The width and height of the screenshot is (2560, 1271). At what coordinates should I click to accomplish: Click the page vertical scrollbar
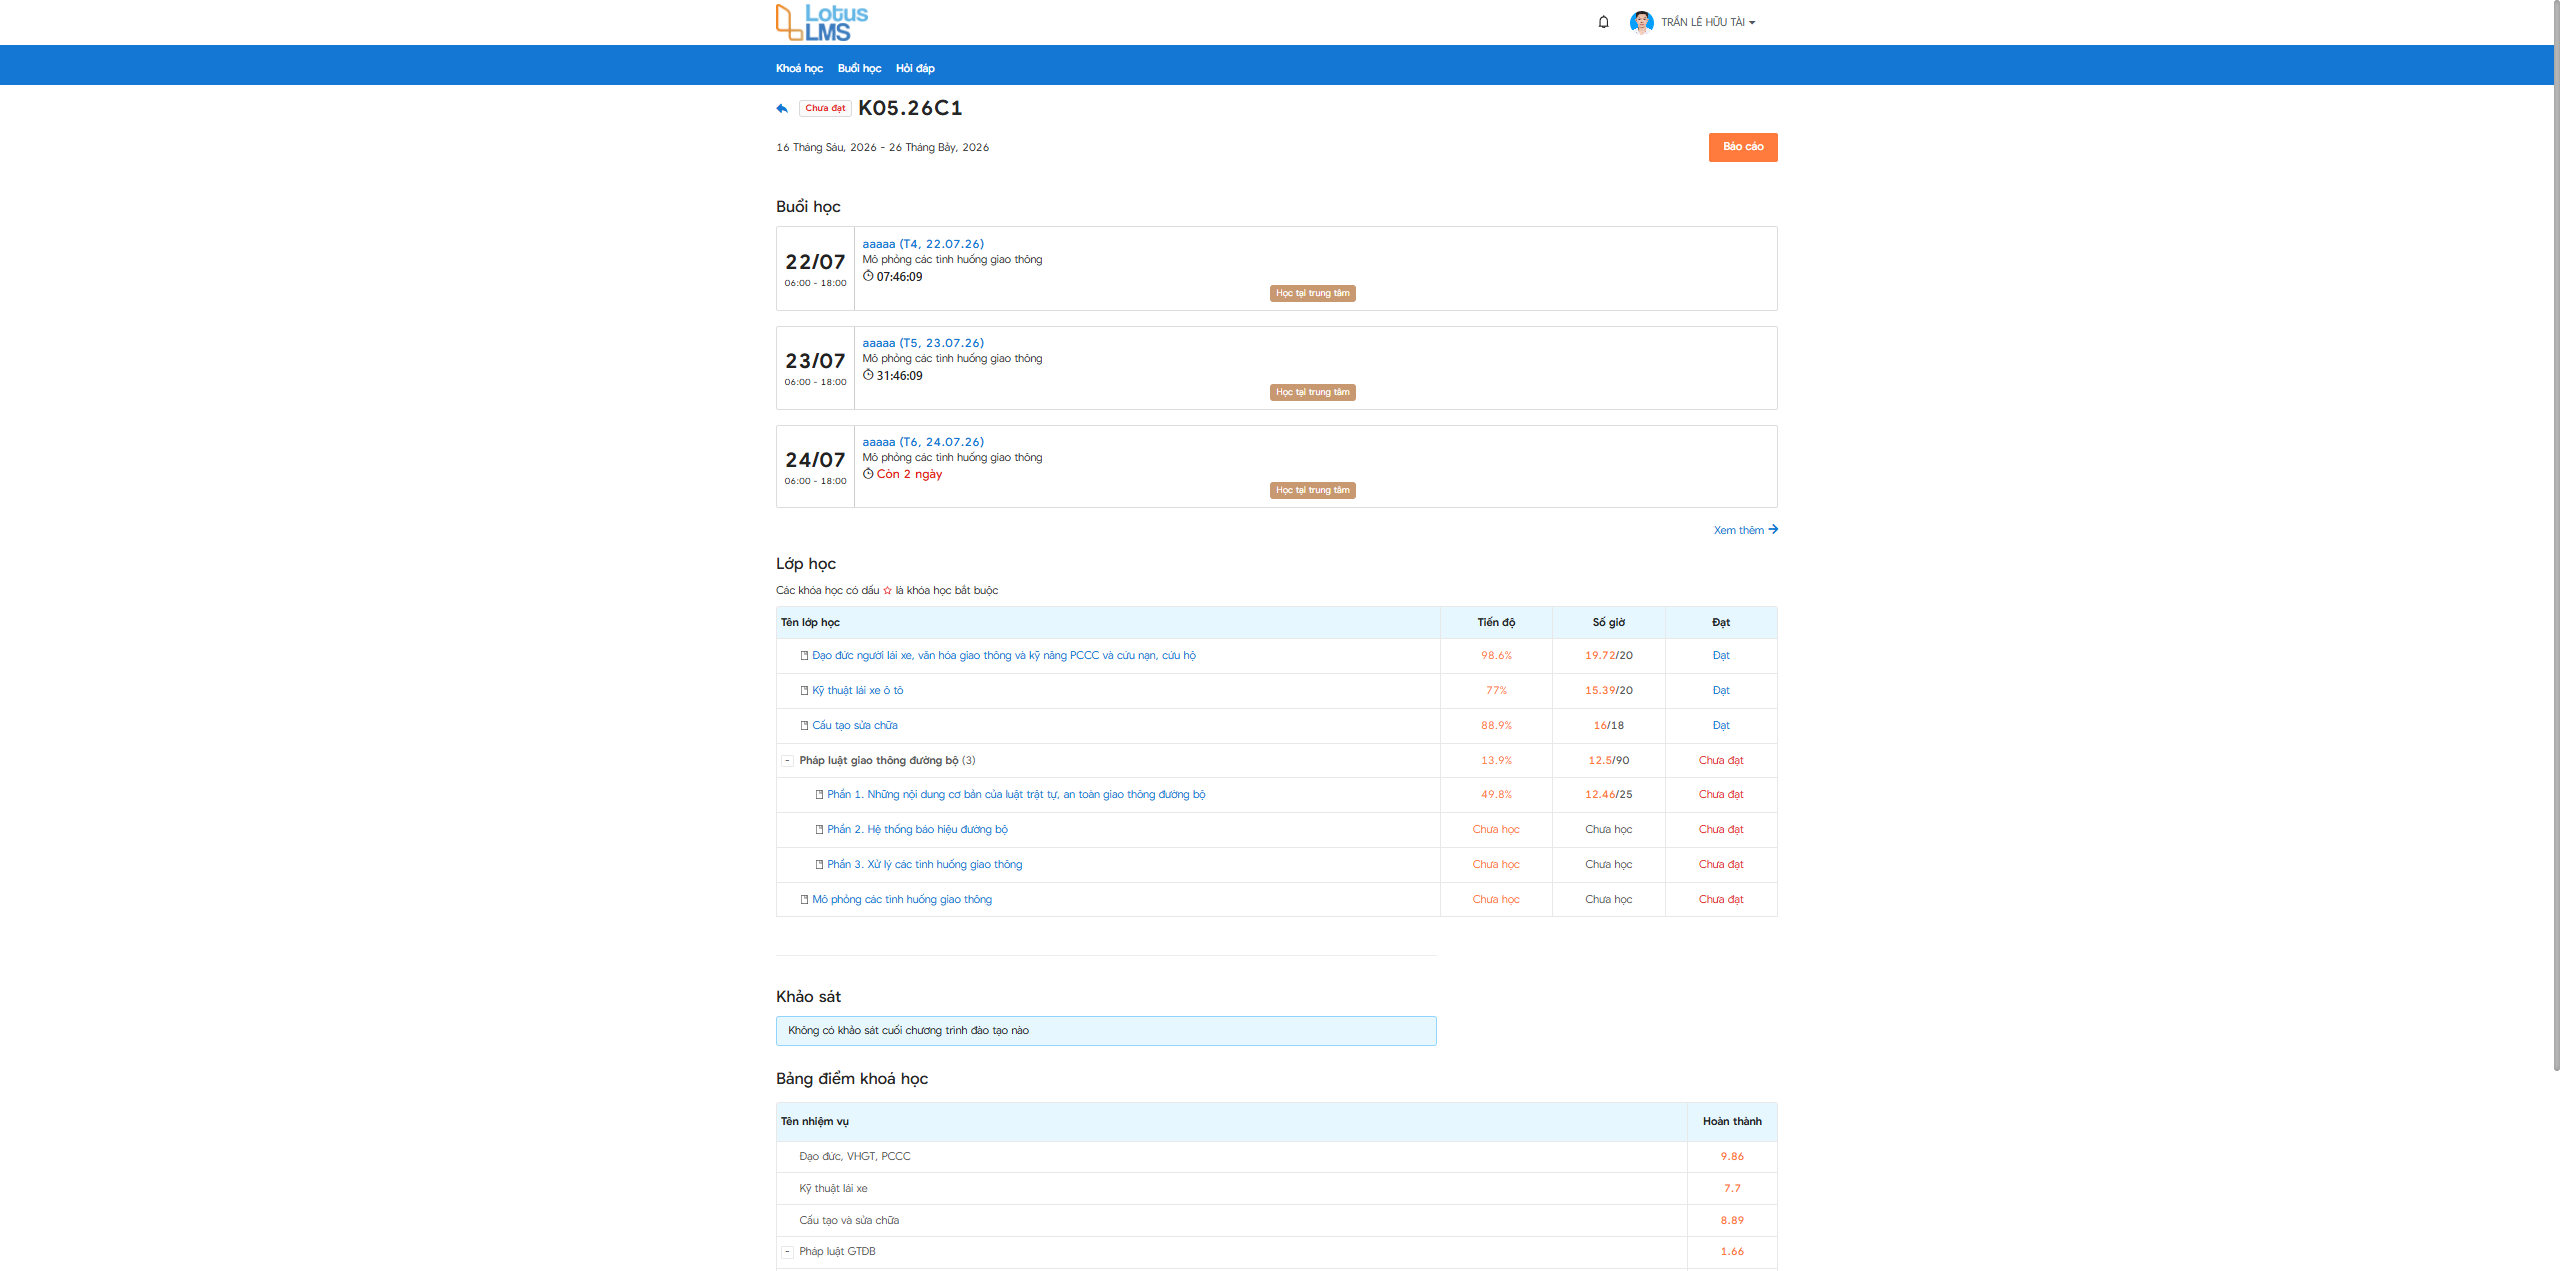click(2556, 536)
